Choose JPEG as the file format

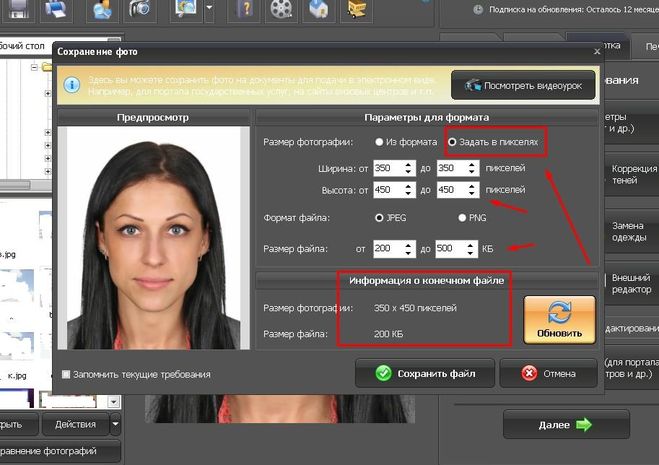point(380,217)
